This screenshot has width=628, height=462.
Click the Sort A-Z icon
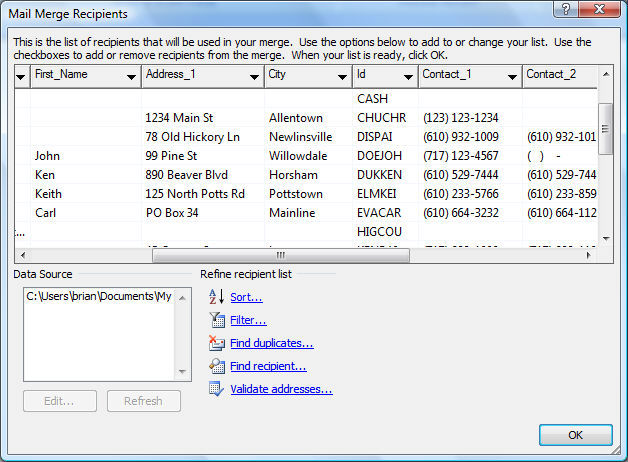216,297
